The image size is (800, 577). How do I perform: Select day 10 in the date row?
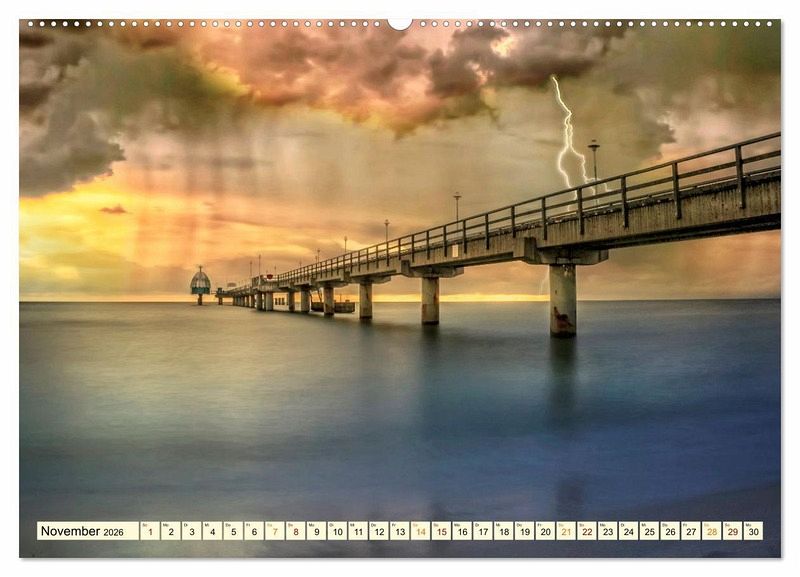click(x=337, y=531)
